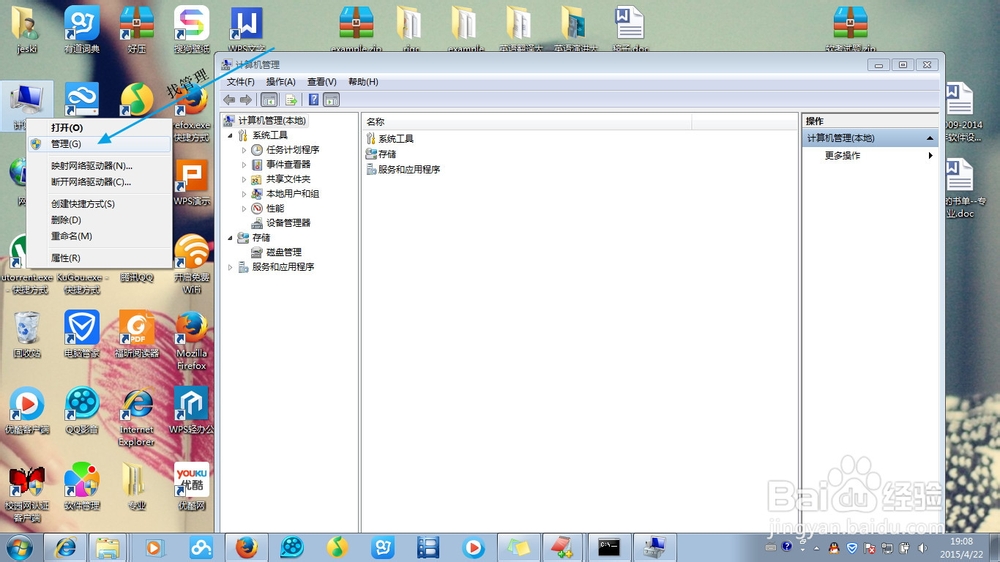1000x562 pixels.
Task: Open the Windows Start button
Action: [20, 547]
